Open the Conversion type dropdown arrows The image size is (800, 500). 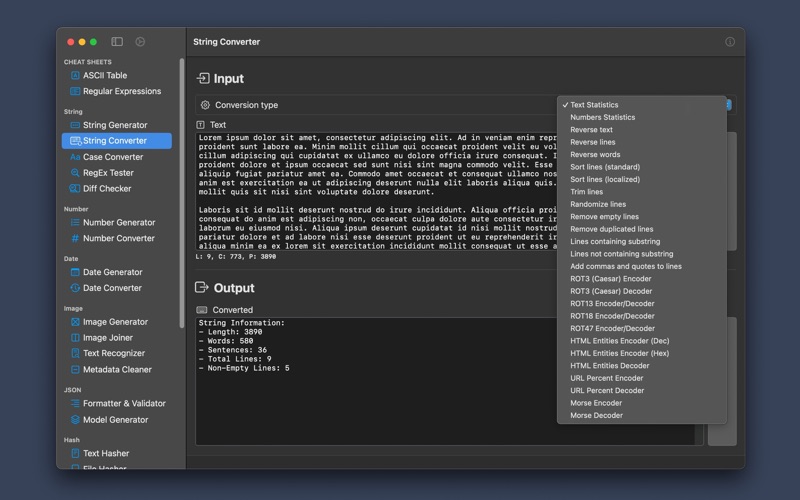[x=729, y=105]
